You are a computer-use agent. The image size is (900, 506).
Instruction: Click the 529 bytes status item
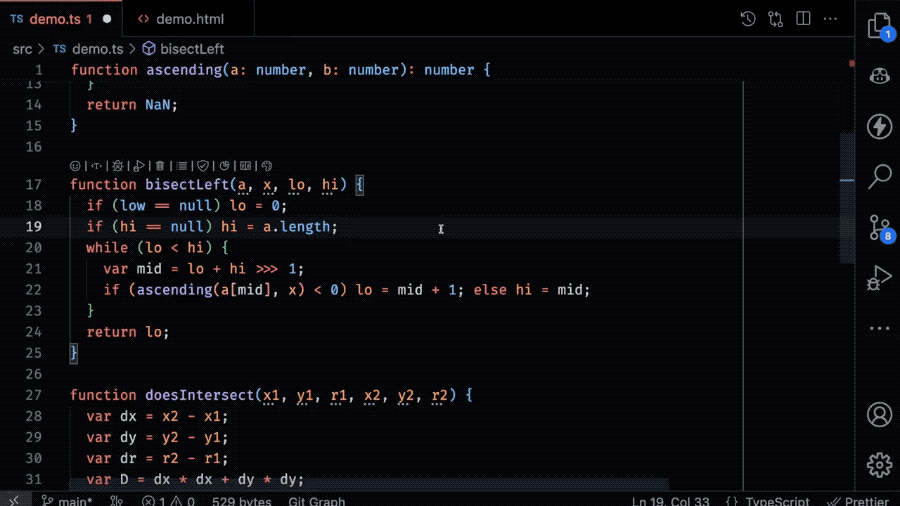pos(242,500)
